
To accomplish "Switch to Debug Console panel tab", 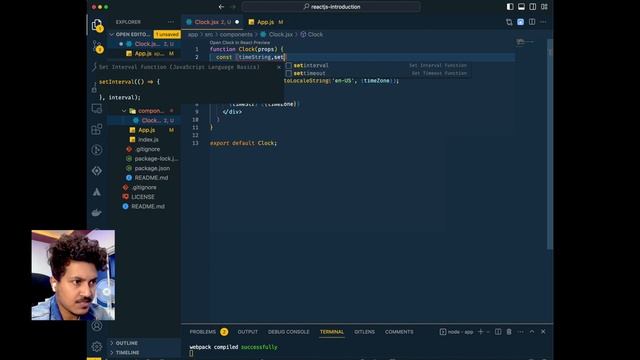I will click(x=289, y=332).
